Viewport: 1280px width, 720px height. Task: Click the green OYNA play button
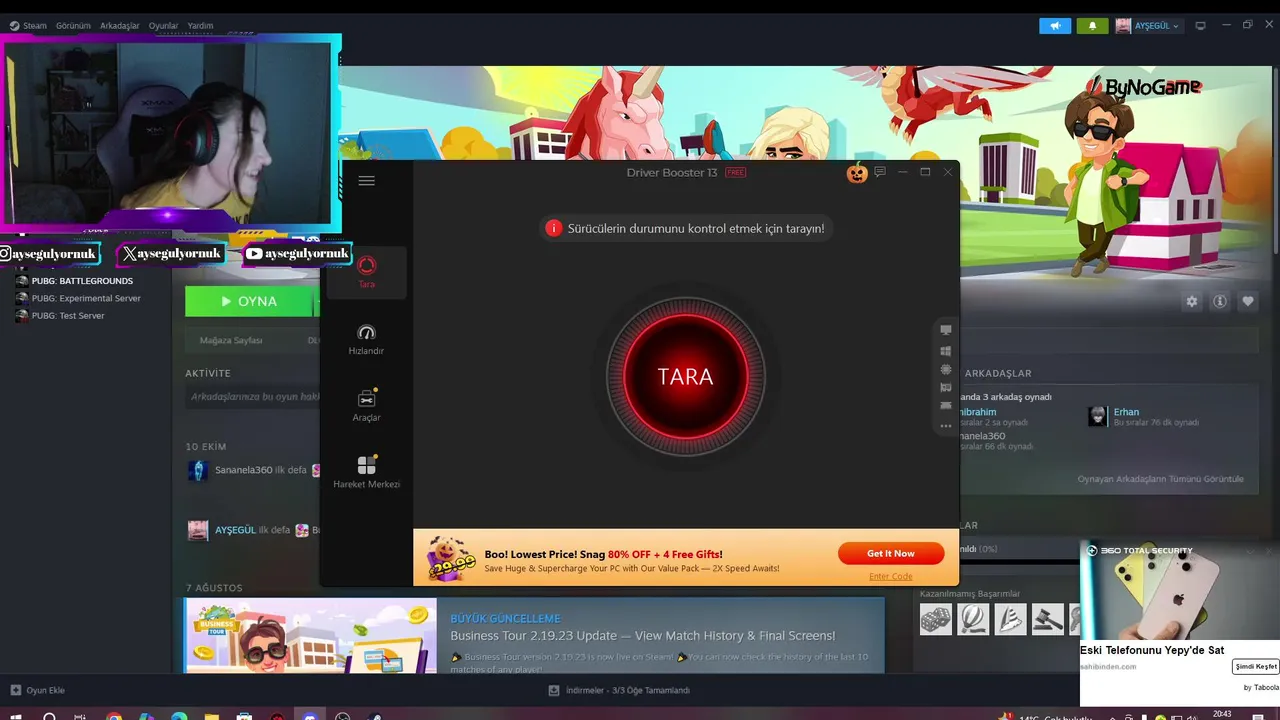pos(249,301)
